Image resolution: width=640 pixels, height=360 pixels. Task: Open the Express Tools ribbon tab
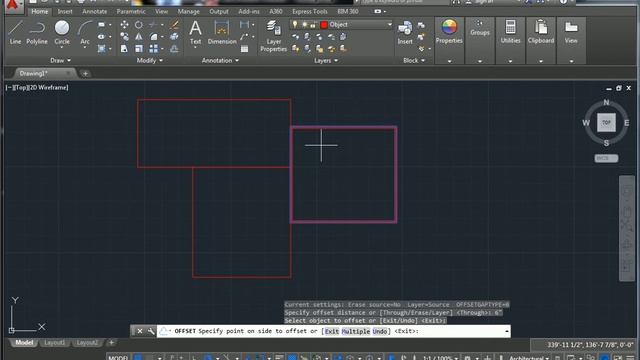coord(309,11)
